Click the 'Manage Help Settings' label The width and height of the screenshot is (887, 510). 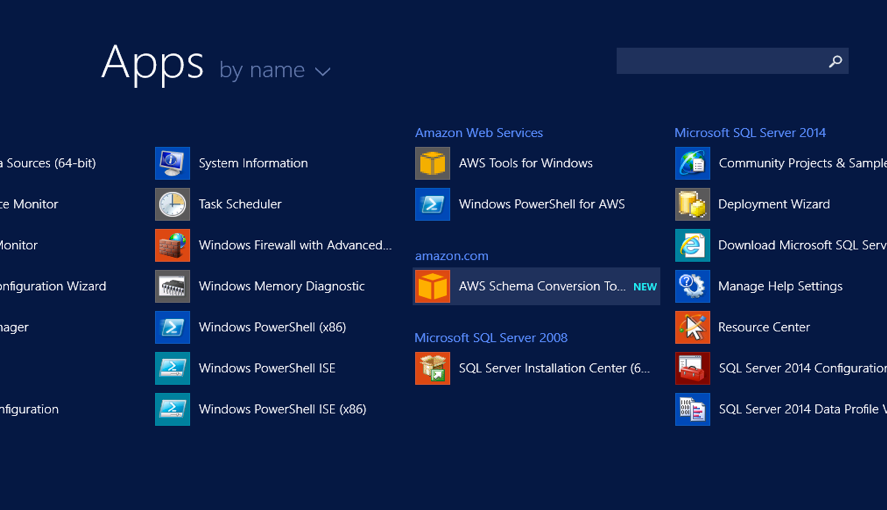780,286
